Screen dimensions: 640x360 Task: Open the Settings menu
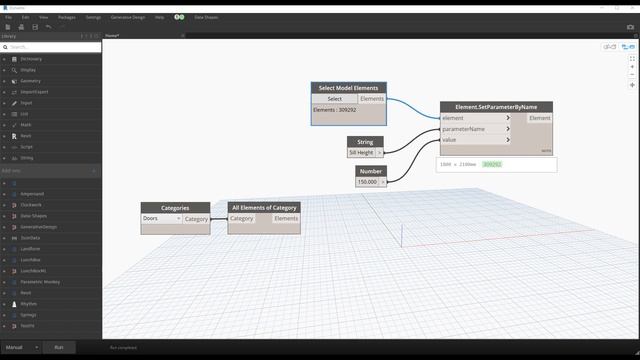tap(93, 18)
